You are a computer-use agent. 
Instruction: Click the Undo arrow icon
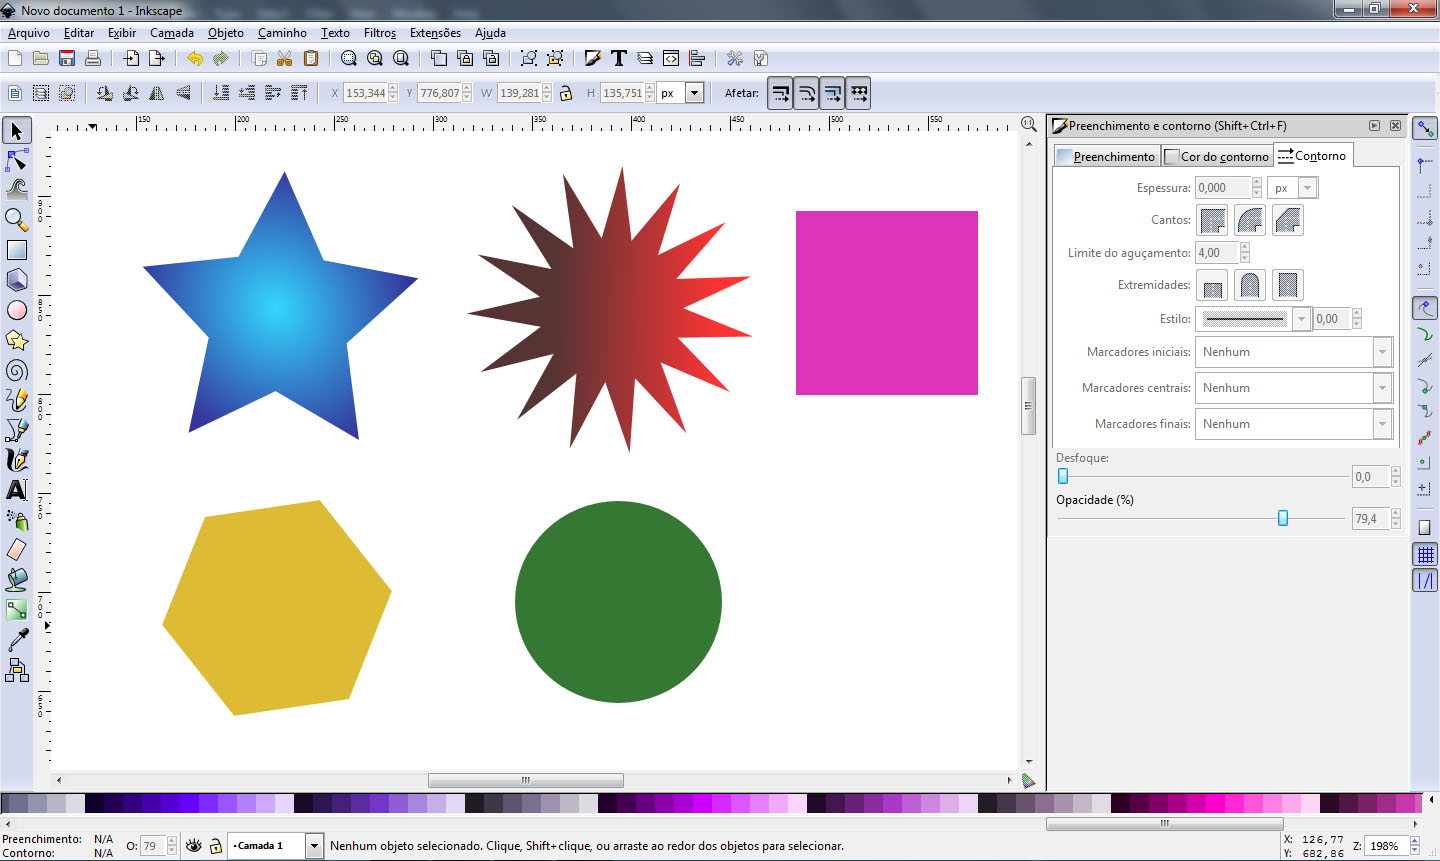pos(195,58)
